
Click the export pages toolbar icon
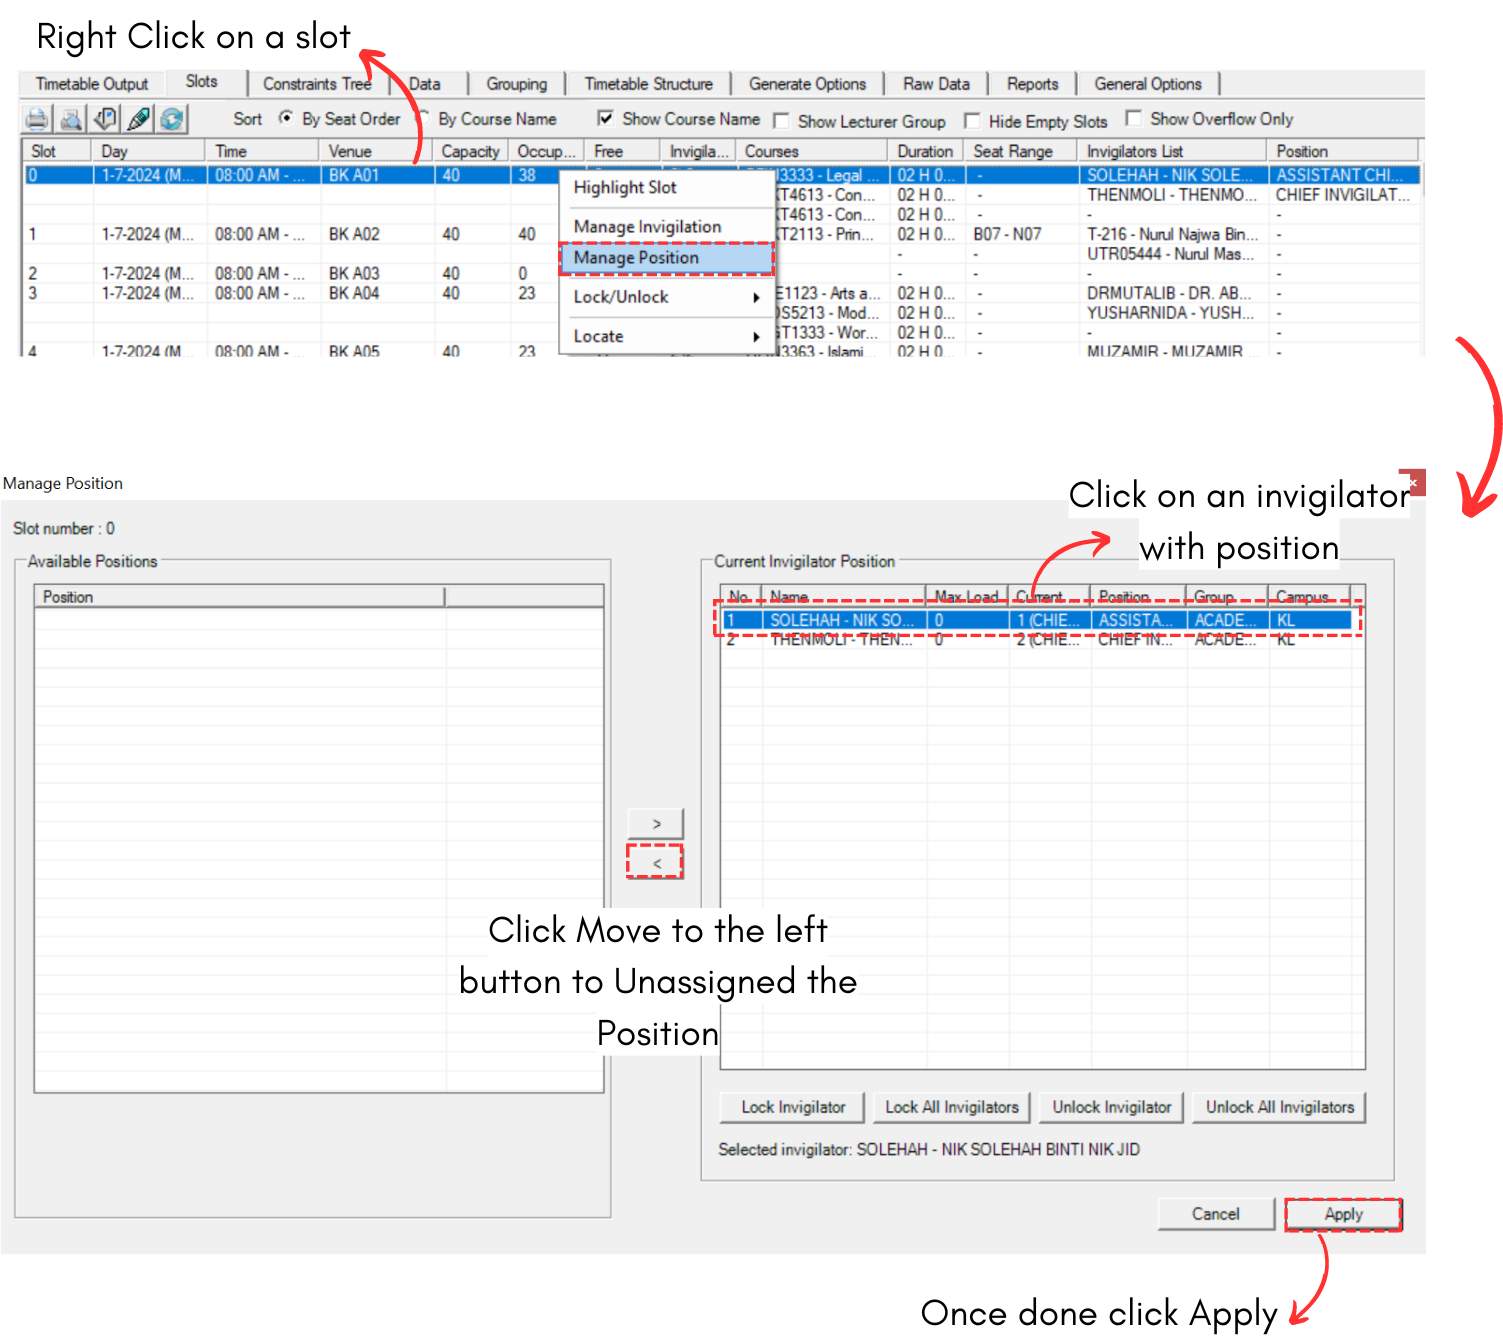pyautogui.click(x=105, y=120)
